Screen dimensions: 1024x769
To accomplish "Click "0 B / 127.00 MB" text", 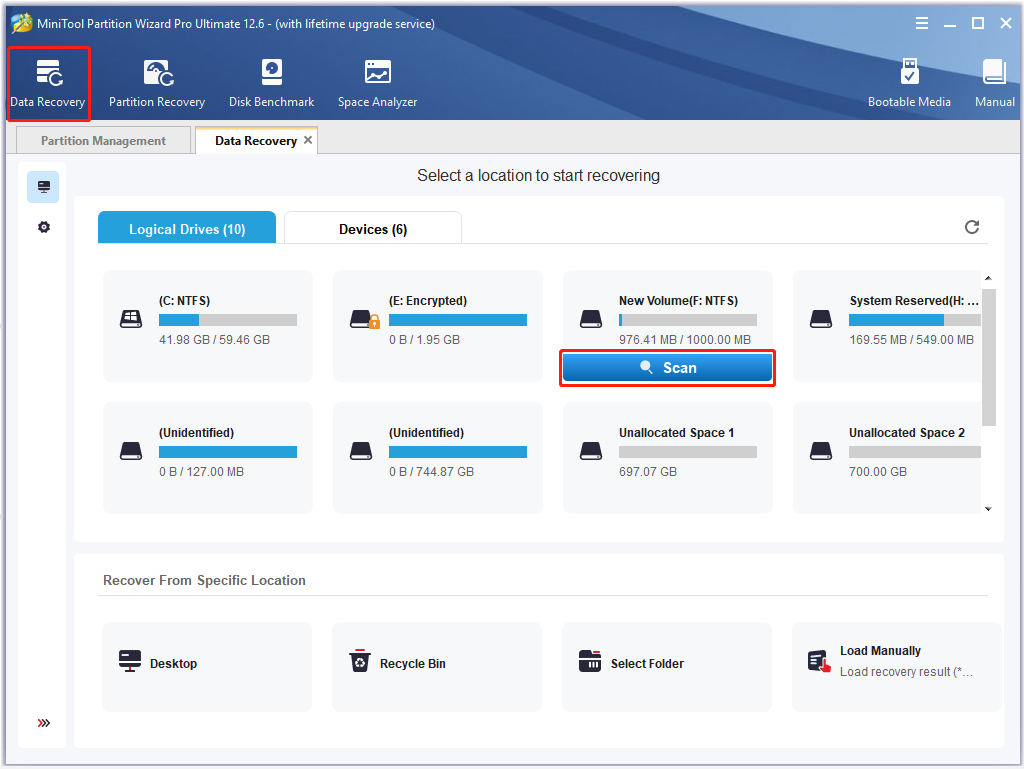I will (x=201, y=472).
